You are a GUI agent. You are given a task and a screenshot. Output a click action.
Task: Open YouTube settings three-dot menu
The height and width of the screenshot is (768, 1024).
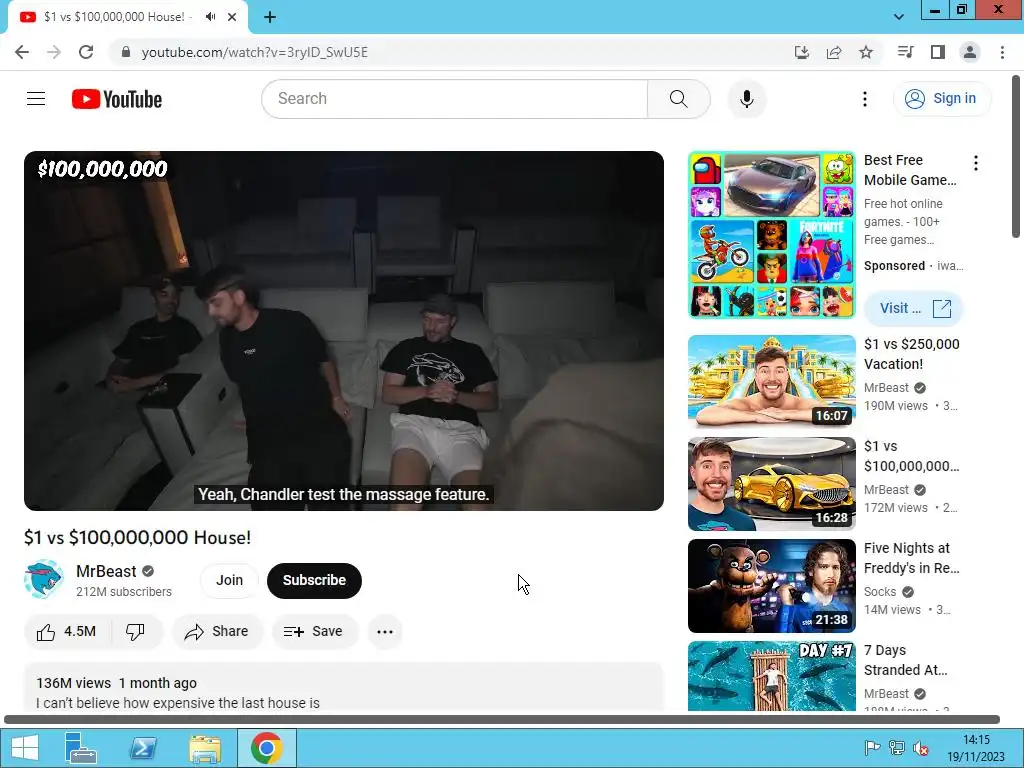pos(865,99)
